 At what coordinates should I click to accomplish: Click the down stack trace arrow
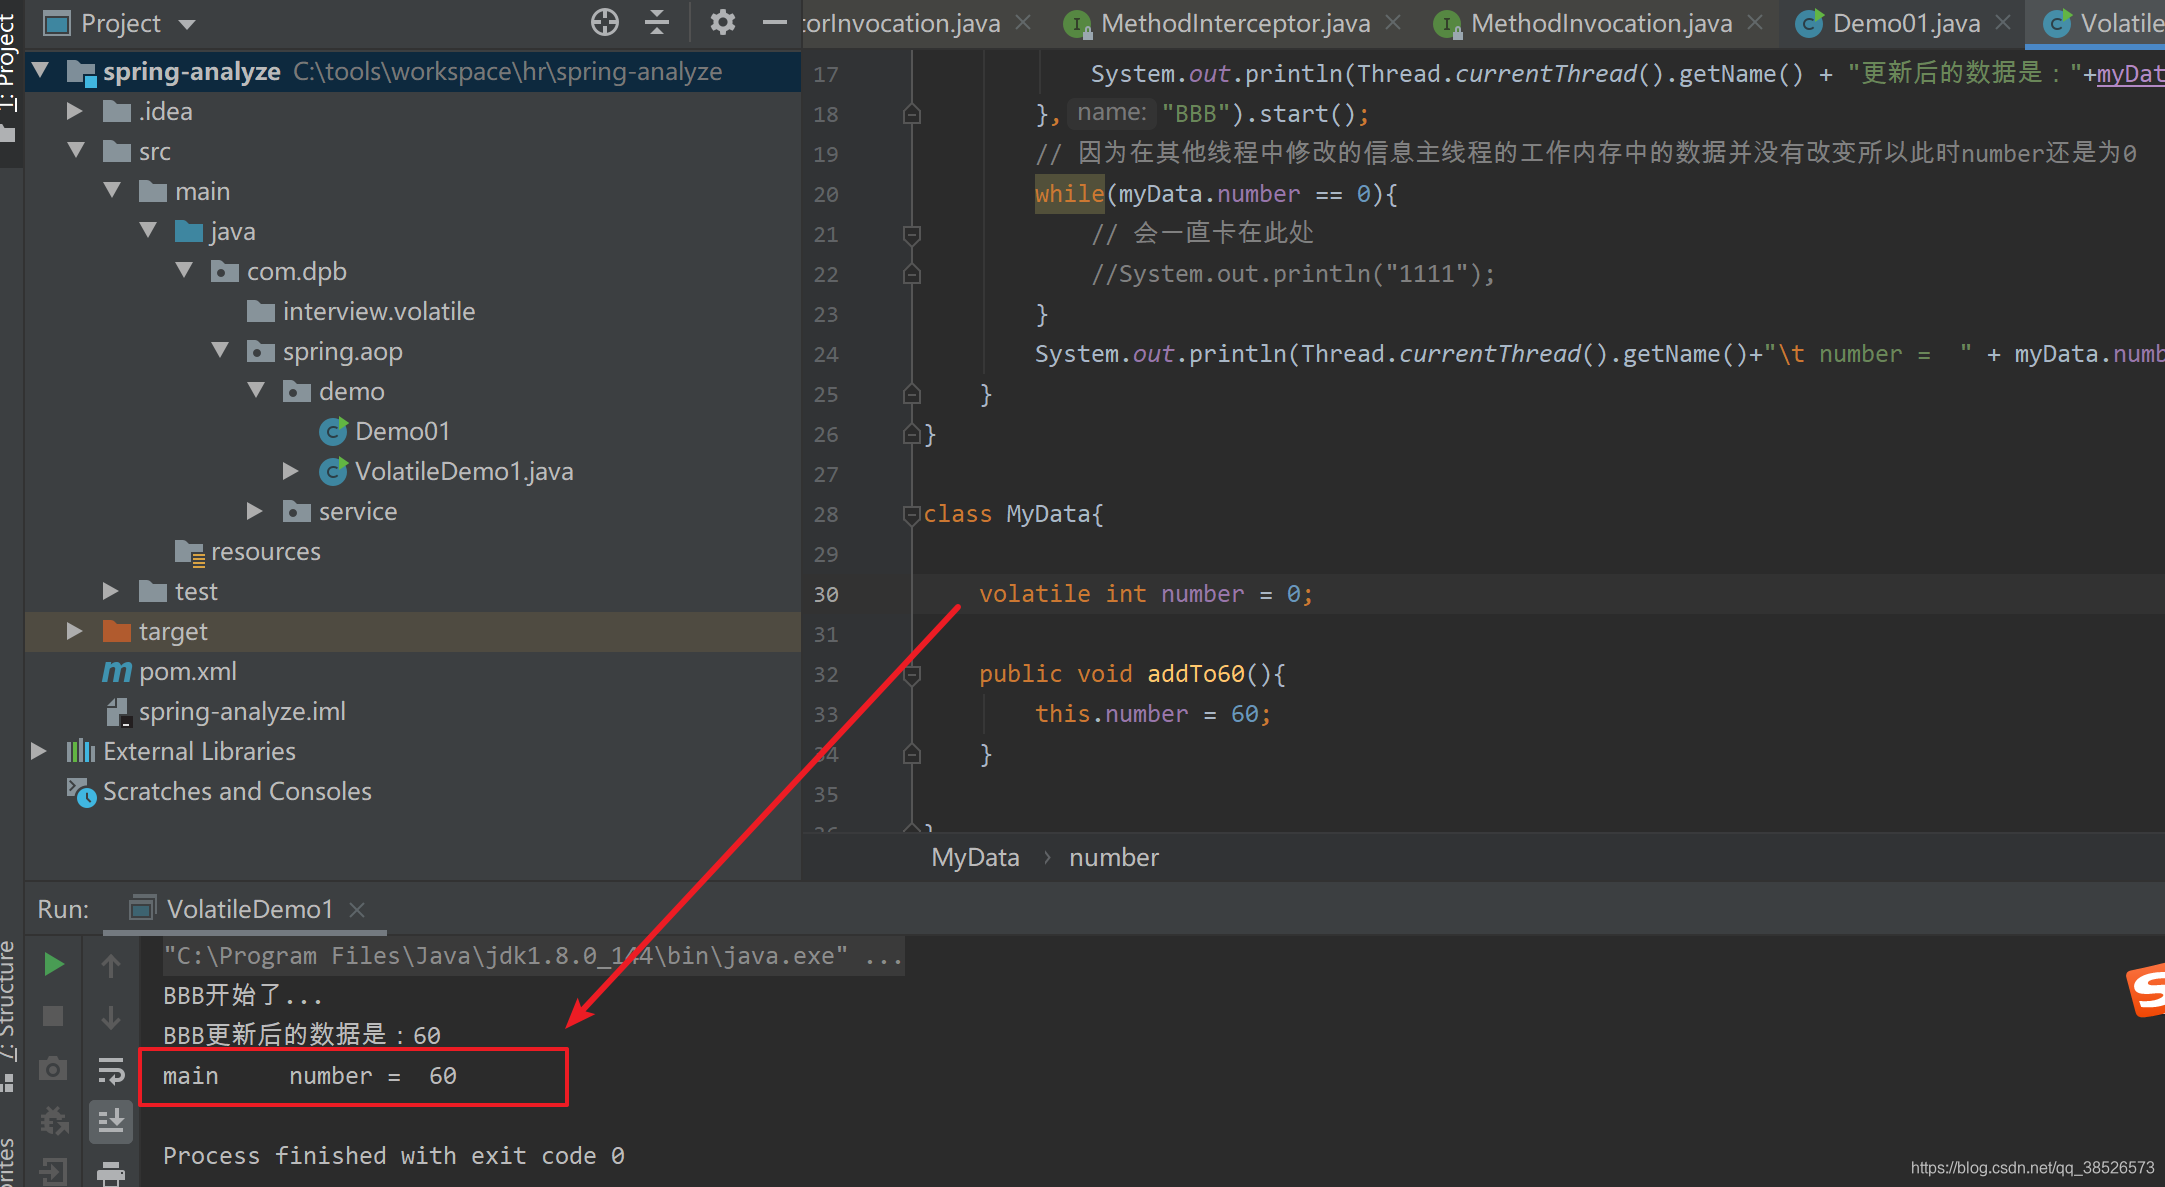(111, 1017)
